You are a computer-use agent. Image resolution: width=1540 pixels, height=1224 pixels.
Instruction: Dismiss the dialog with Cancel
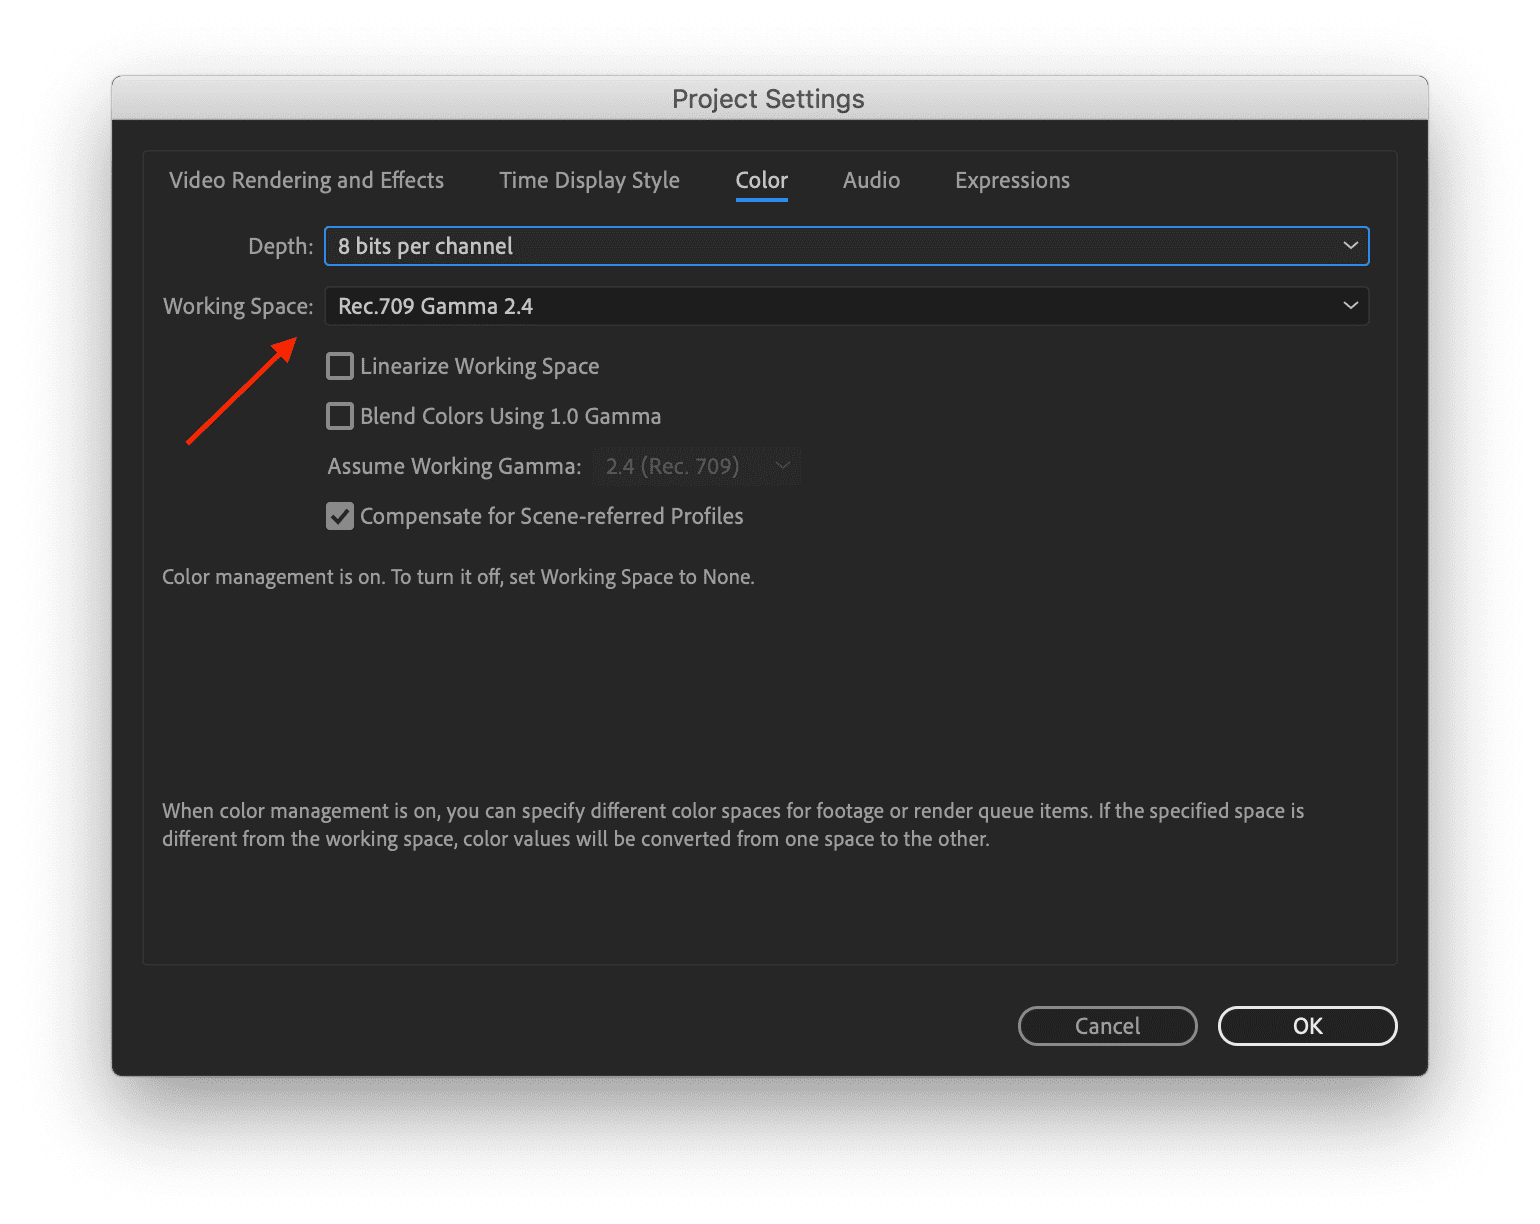[x=1107, y=1026]
